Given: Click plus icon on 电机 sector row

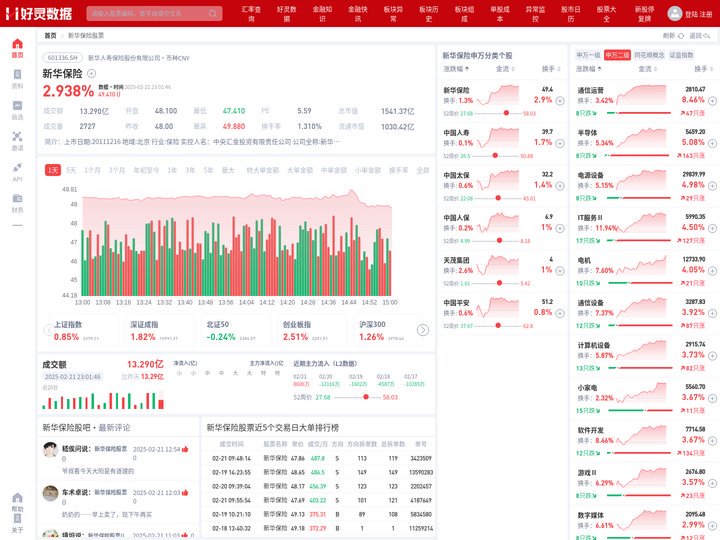Looking at the screenshot, I should coord(712,271).
